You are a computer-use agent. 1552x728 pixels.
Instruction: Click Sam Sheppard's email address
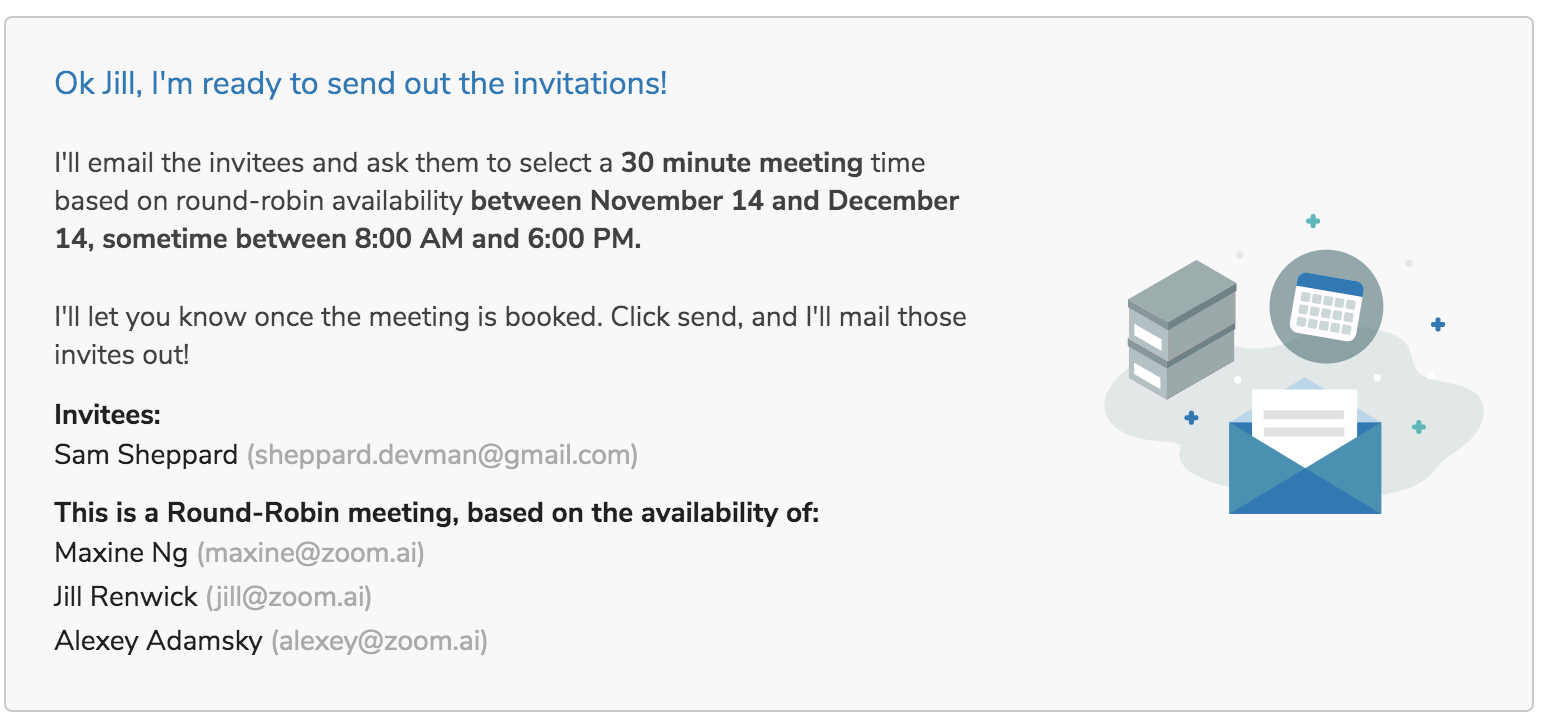[442, 455]
